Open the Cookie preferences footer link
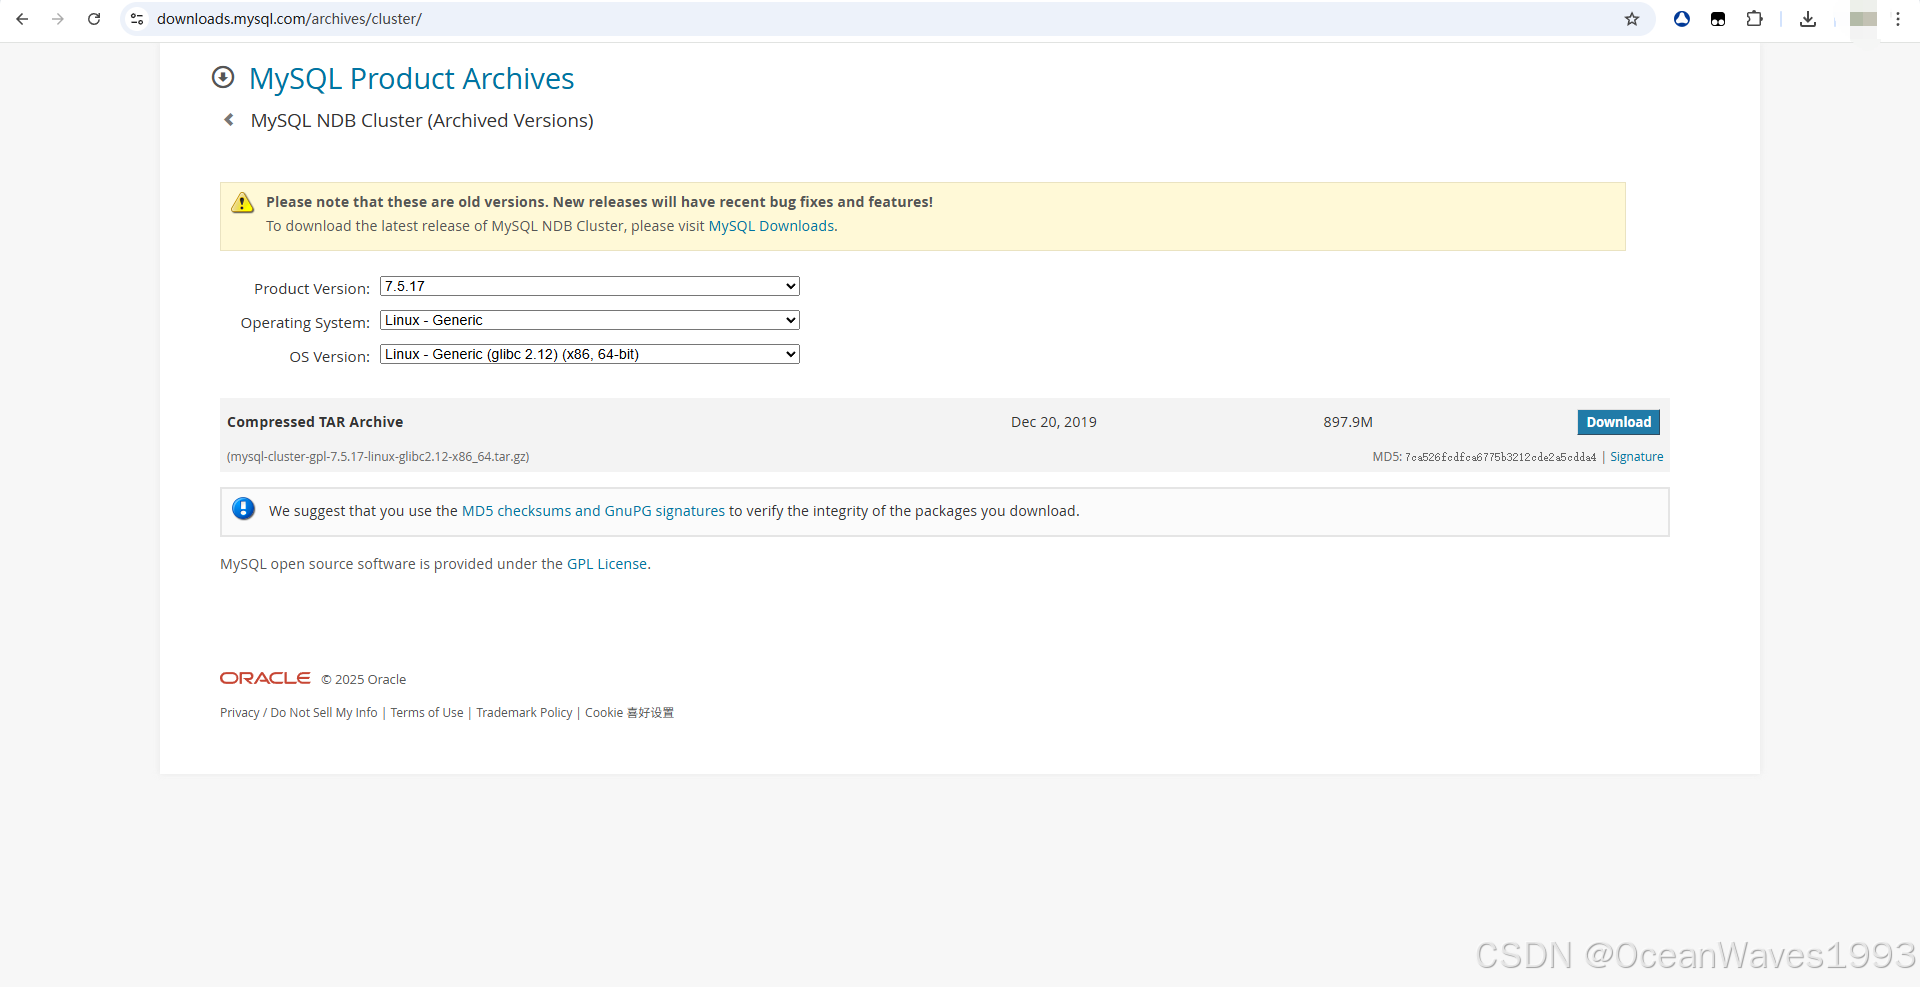The image size is (1920, 987). [629, 713]
